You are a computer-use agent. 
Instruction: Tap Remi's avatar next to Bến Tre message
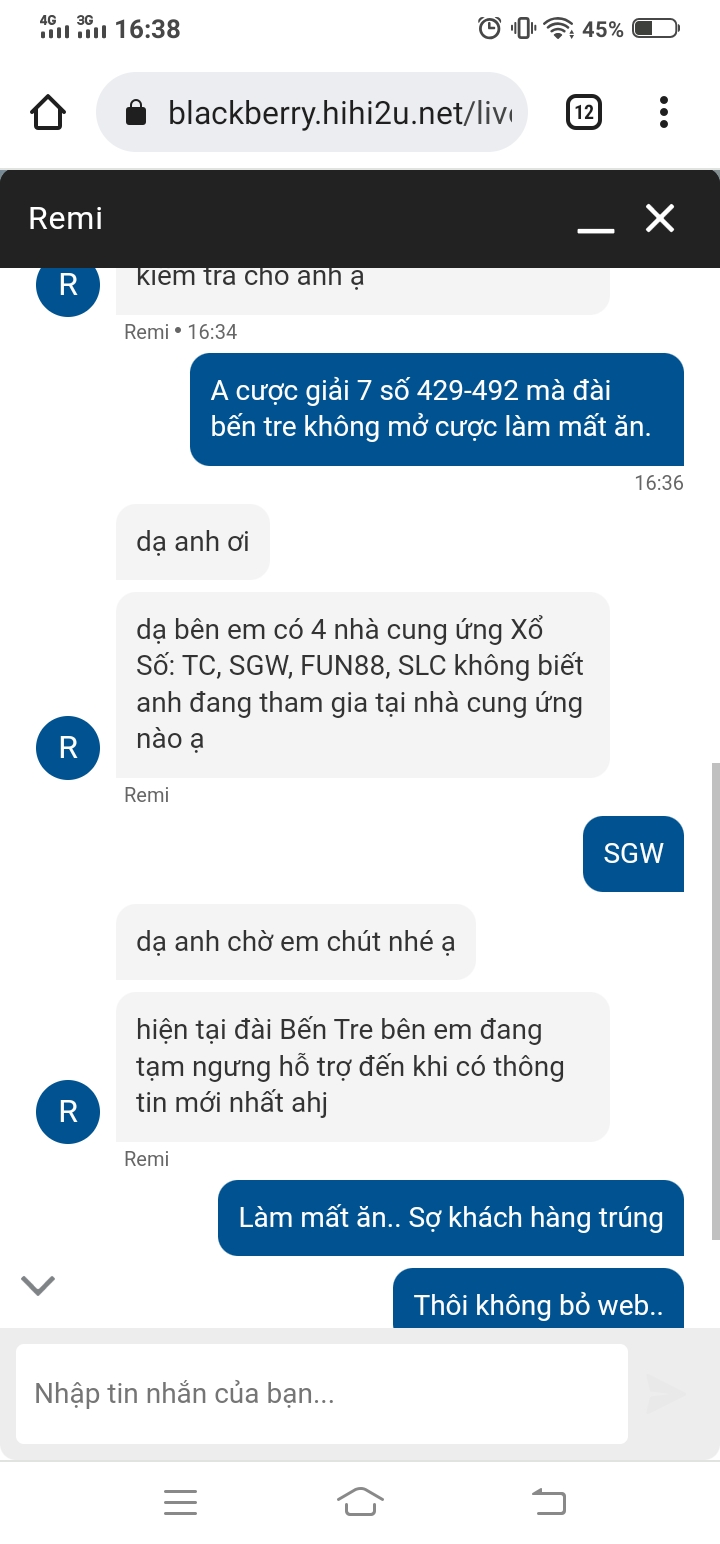click(68, 1111)
